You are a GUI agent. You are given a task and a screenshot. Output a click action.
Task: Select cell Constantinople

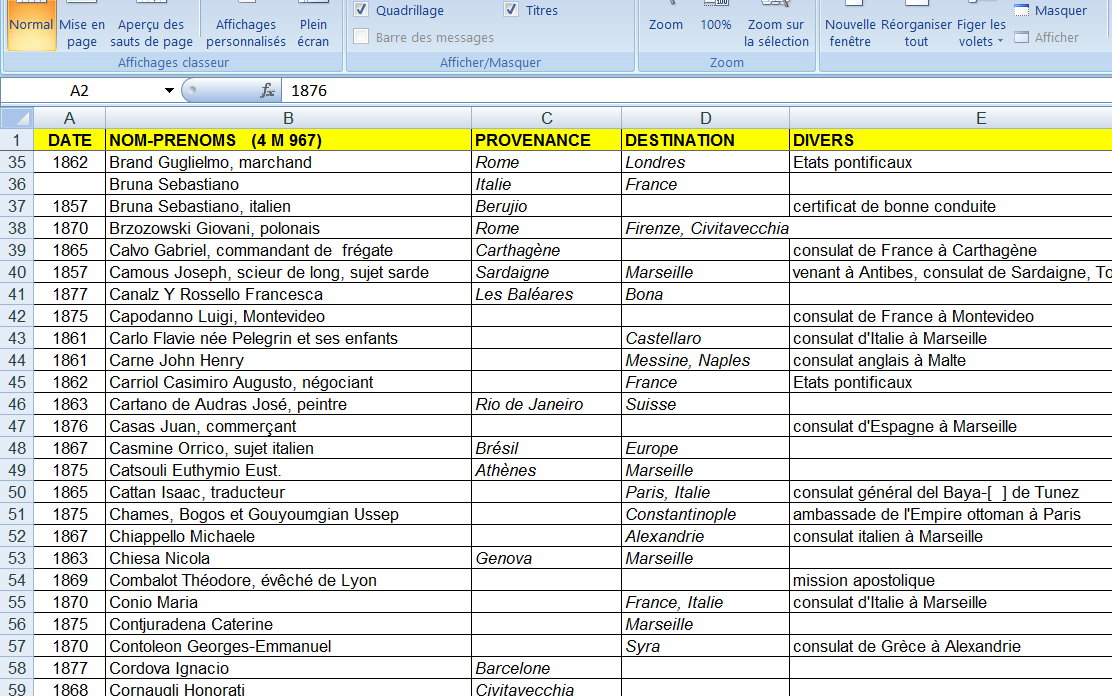point(705,514)
